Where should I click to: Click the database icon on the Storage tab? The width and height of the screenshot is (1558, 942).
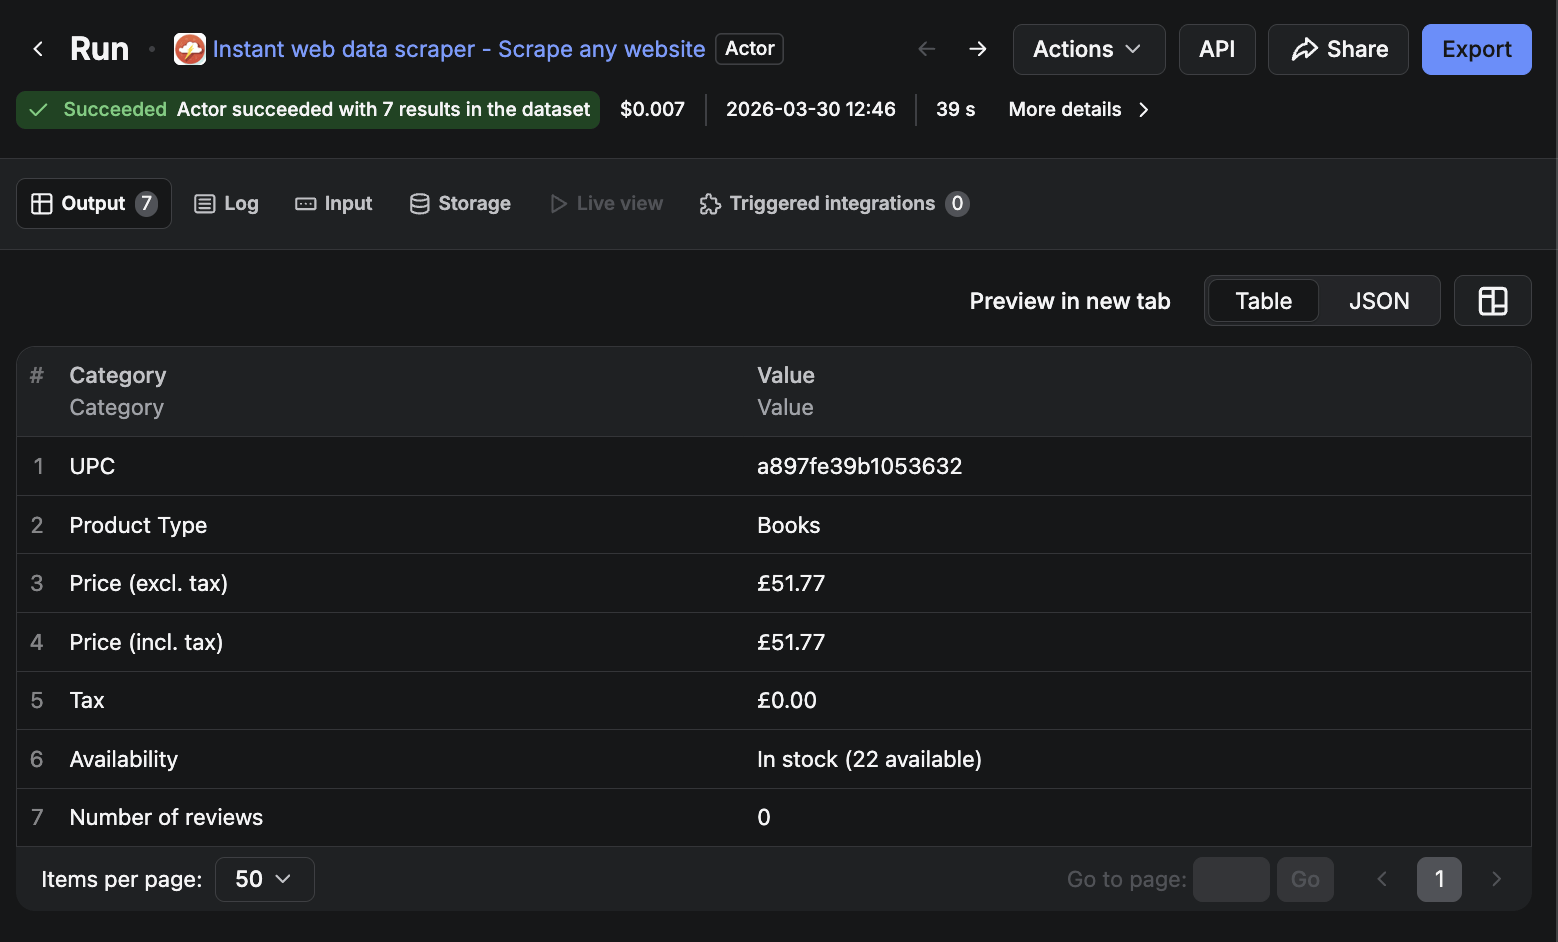coord(419,203)
